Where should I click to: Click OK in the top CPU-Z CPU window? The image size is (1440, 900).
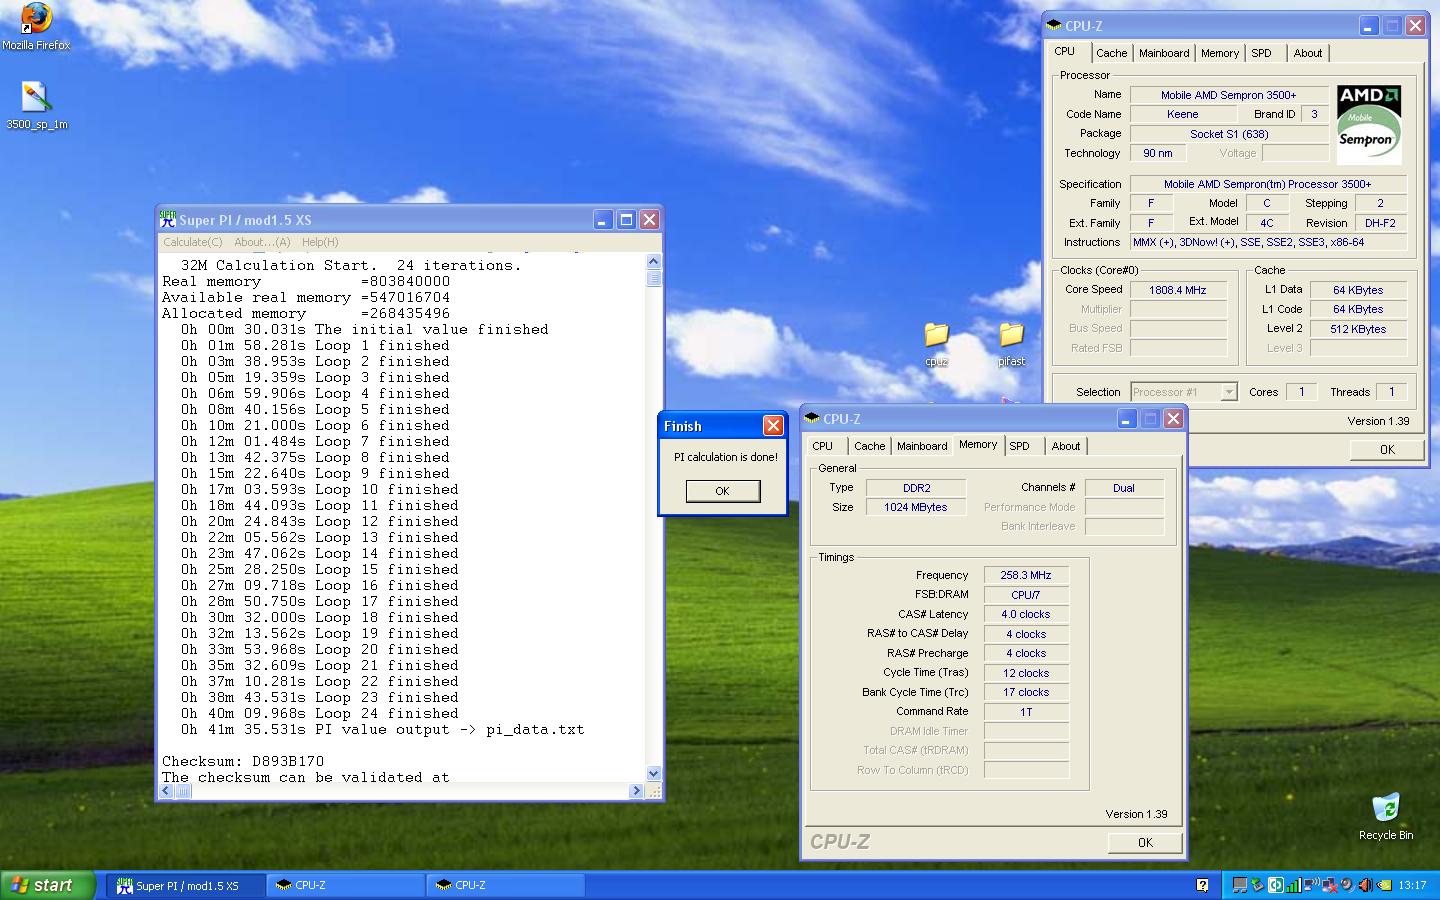pyautogui.click(x=1387, y=449)
